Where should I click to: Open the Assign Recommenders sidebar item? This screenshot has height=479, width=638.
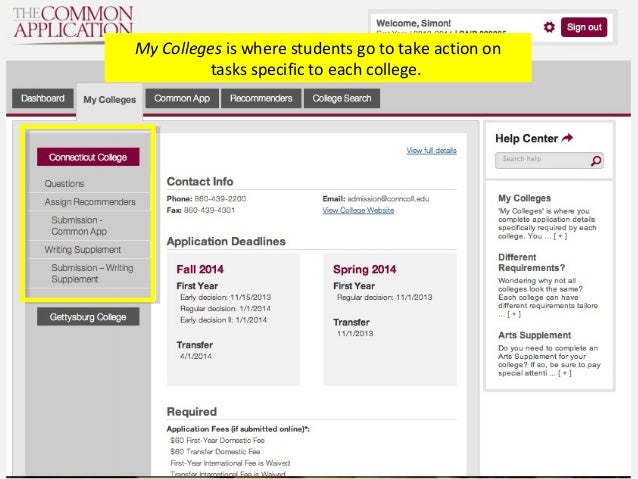pos(90,202)
